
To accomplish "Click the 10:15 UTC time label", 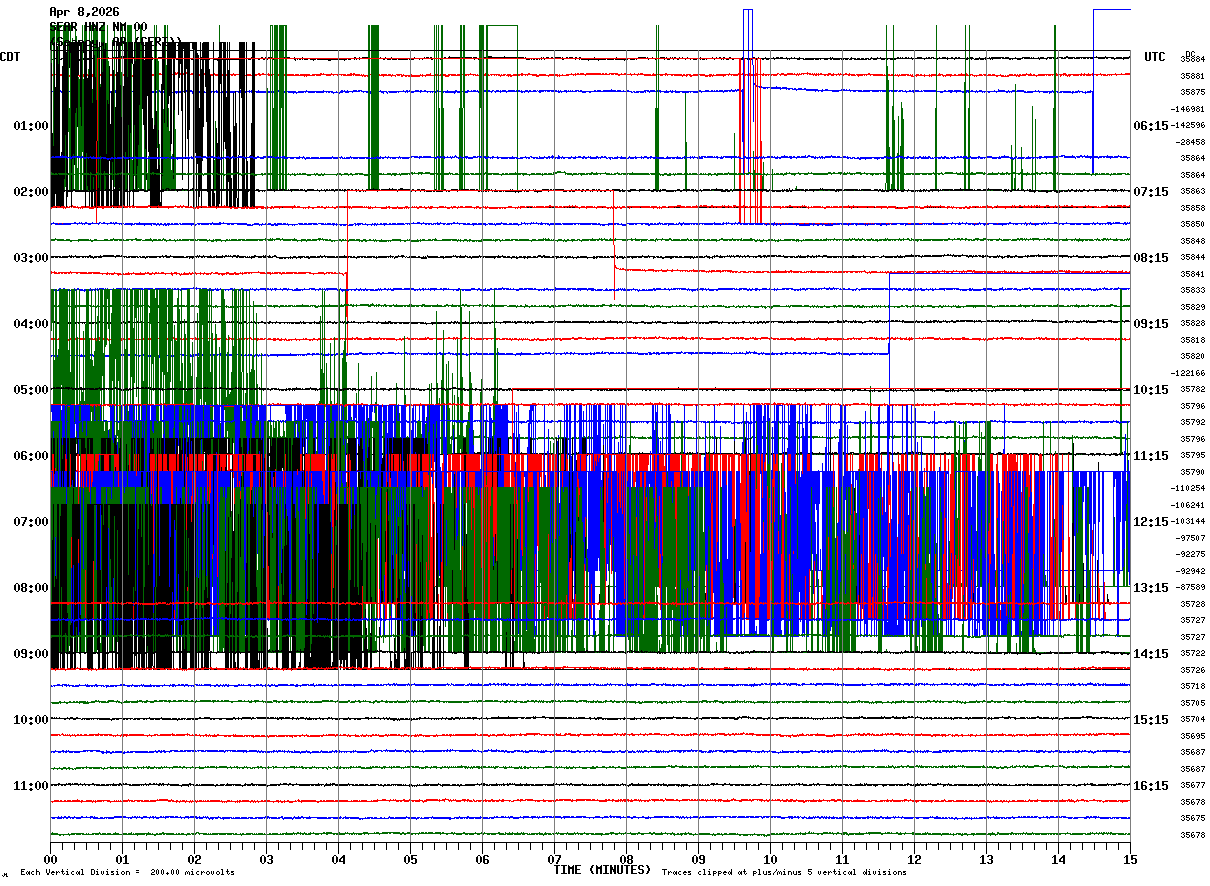I will pos(1150,390).
